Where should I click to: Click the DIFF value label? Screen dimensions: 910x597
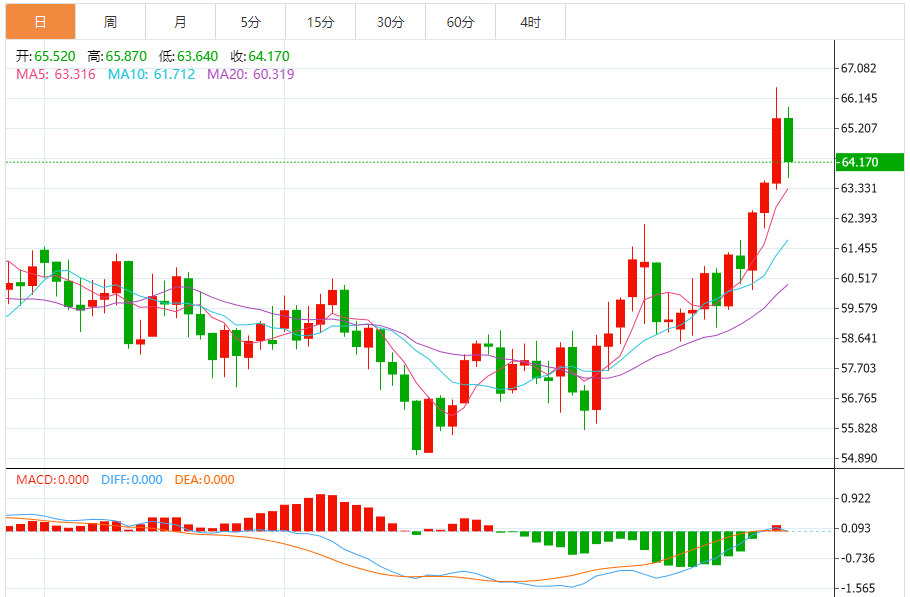[131, 480]
